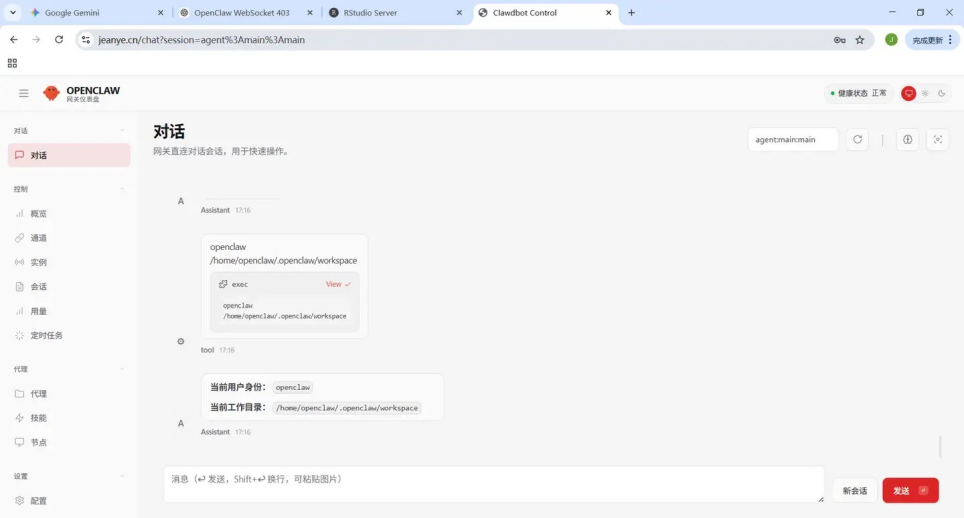Click the gear avatar beside the tool message
Image resolution: width=964 pixels, height=518 pixels.
tap(181, 341)
